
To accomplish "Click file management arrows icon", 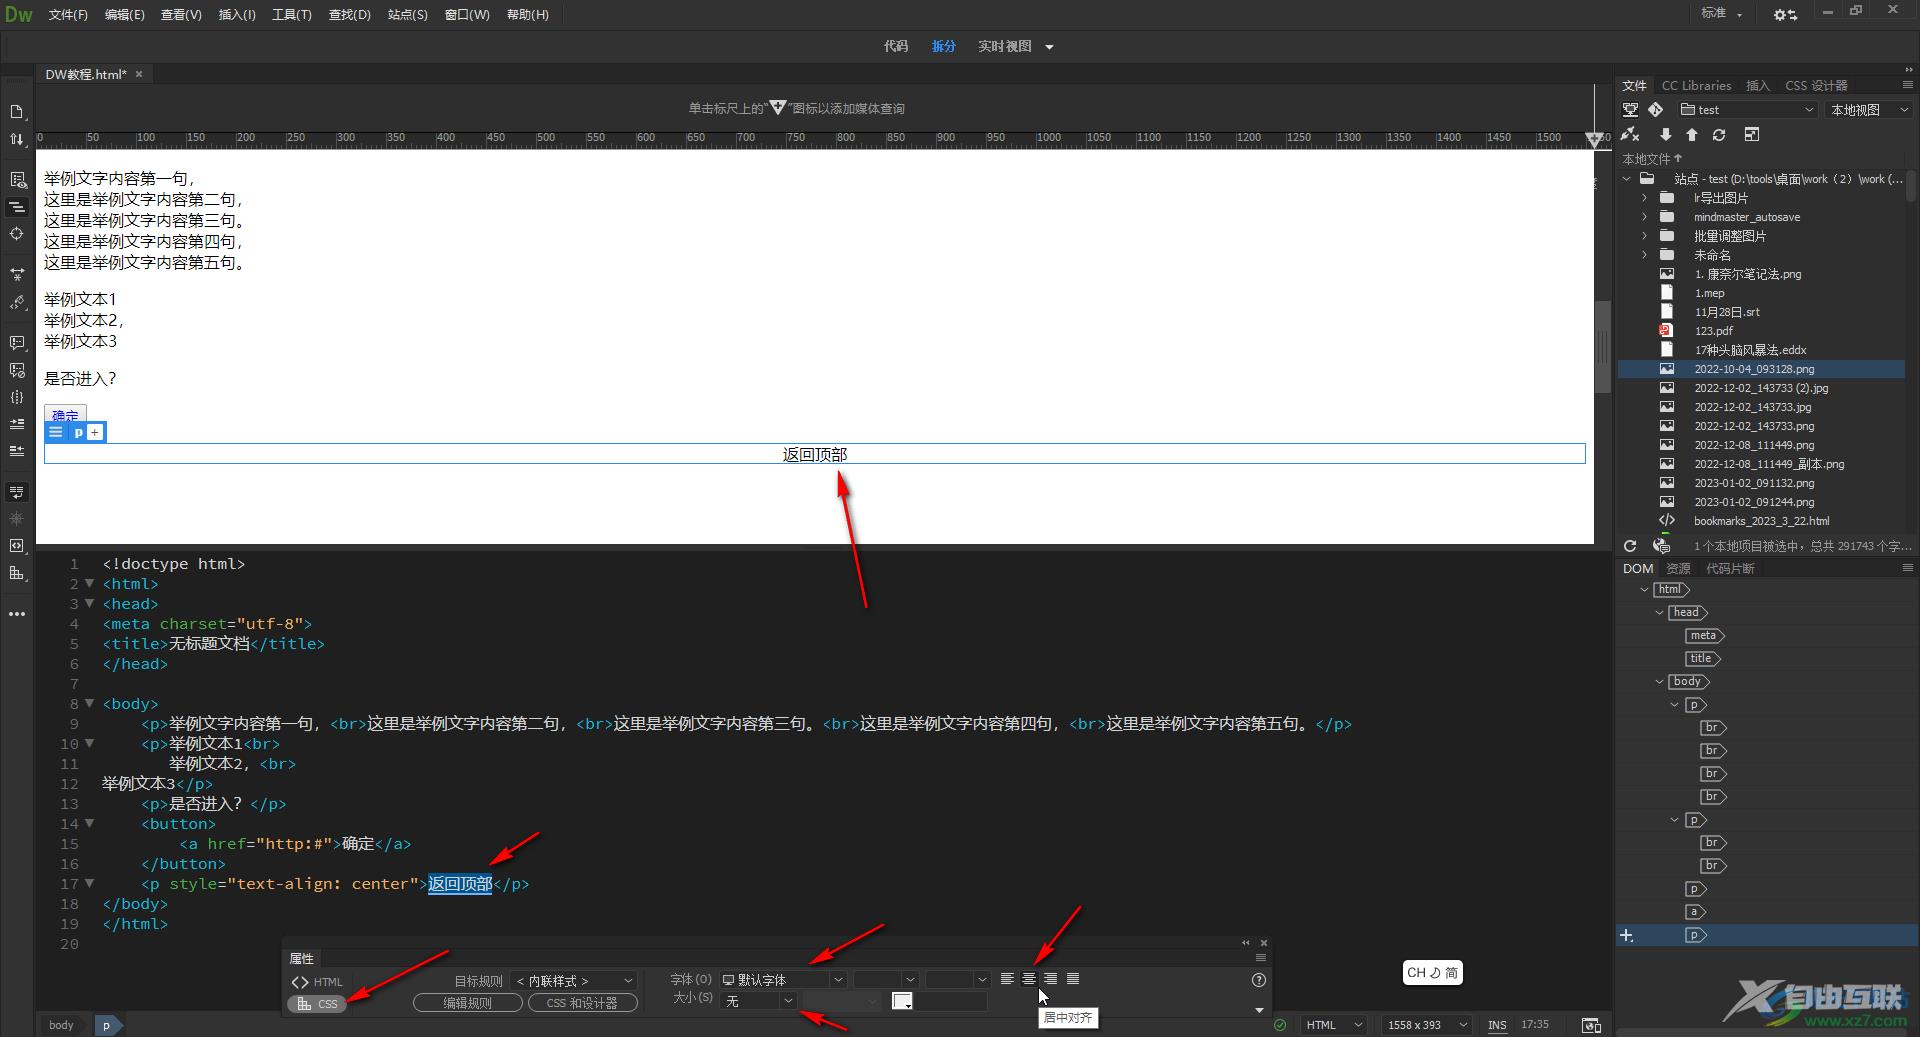I will click(17, 140).
